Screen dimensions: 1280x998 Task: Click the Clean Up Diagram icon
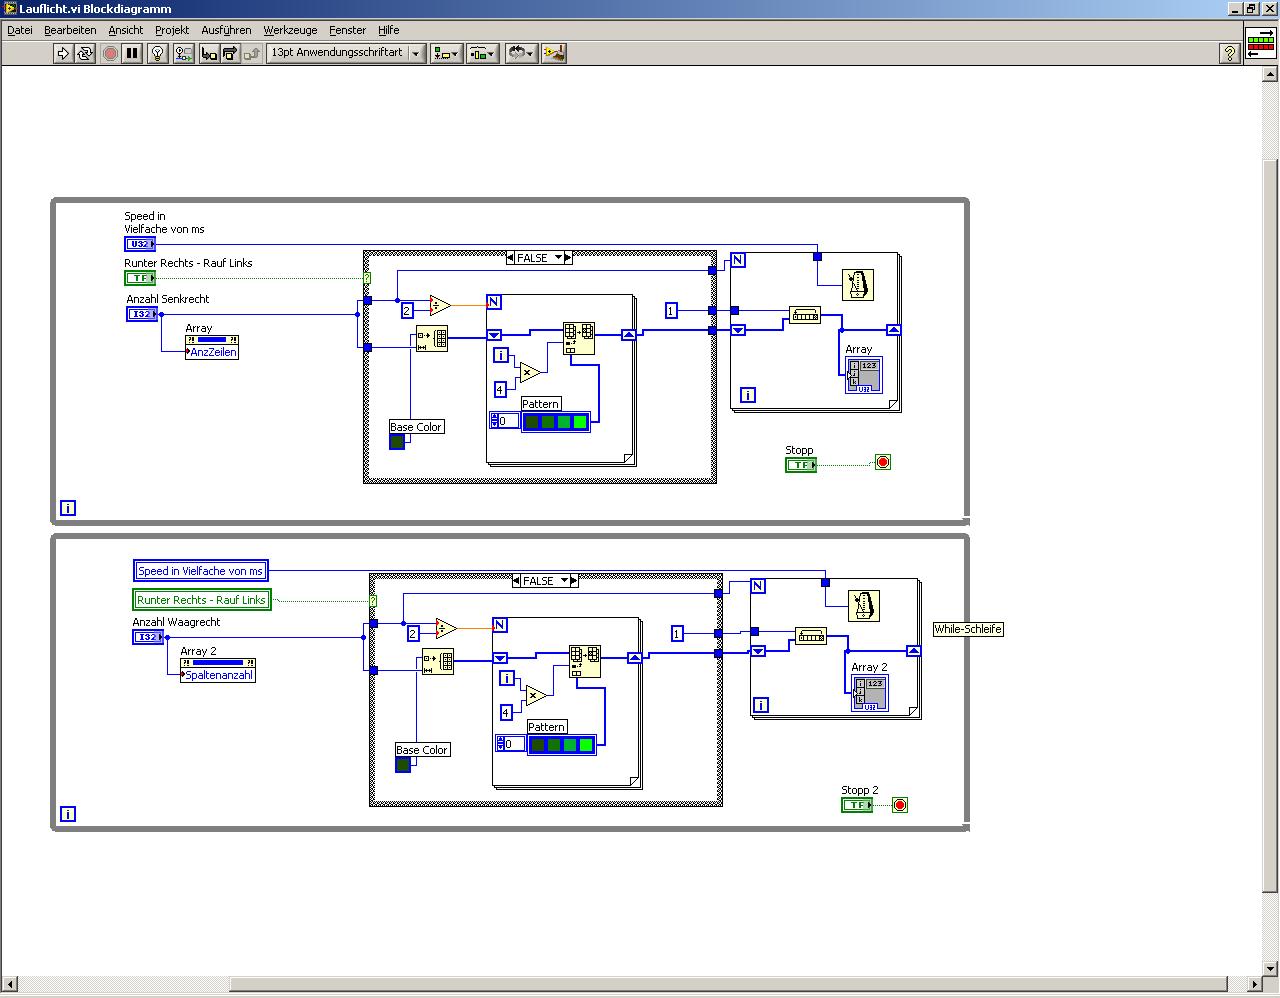[554, 53]
